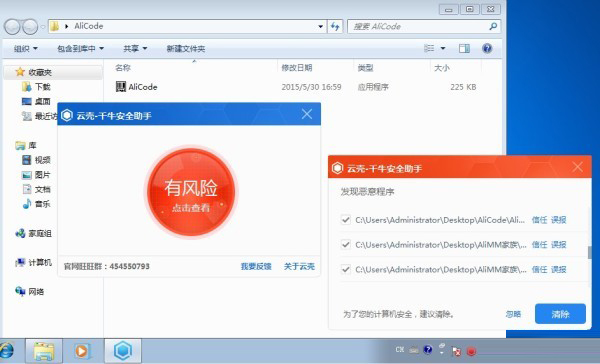Sort by the 修改日期 column header
Screen dimensions: 600x364
[297, 68]
